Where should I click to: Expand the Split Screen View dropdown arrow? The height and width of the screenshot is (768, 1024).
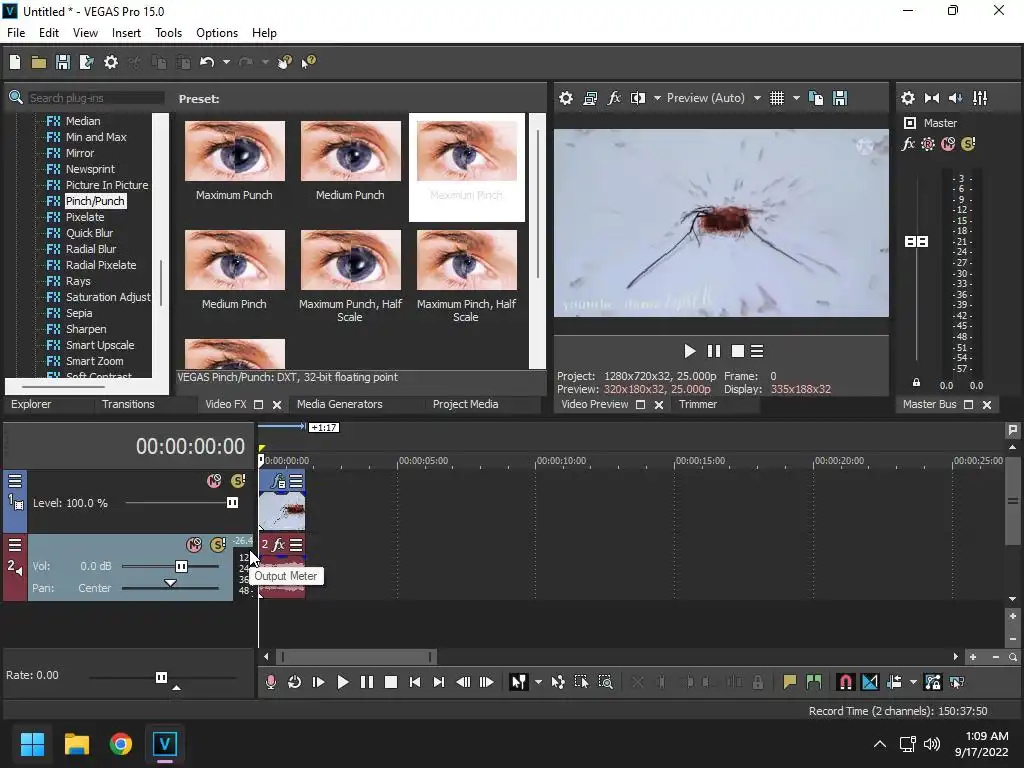(x=657, y=98)
